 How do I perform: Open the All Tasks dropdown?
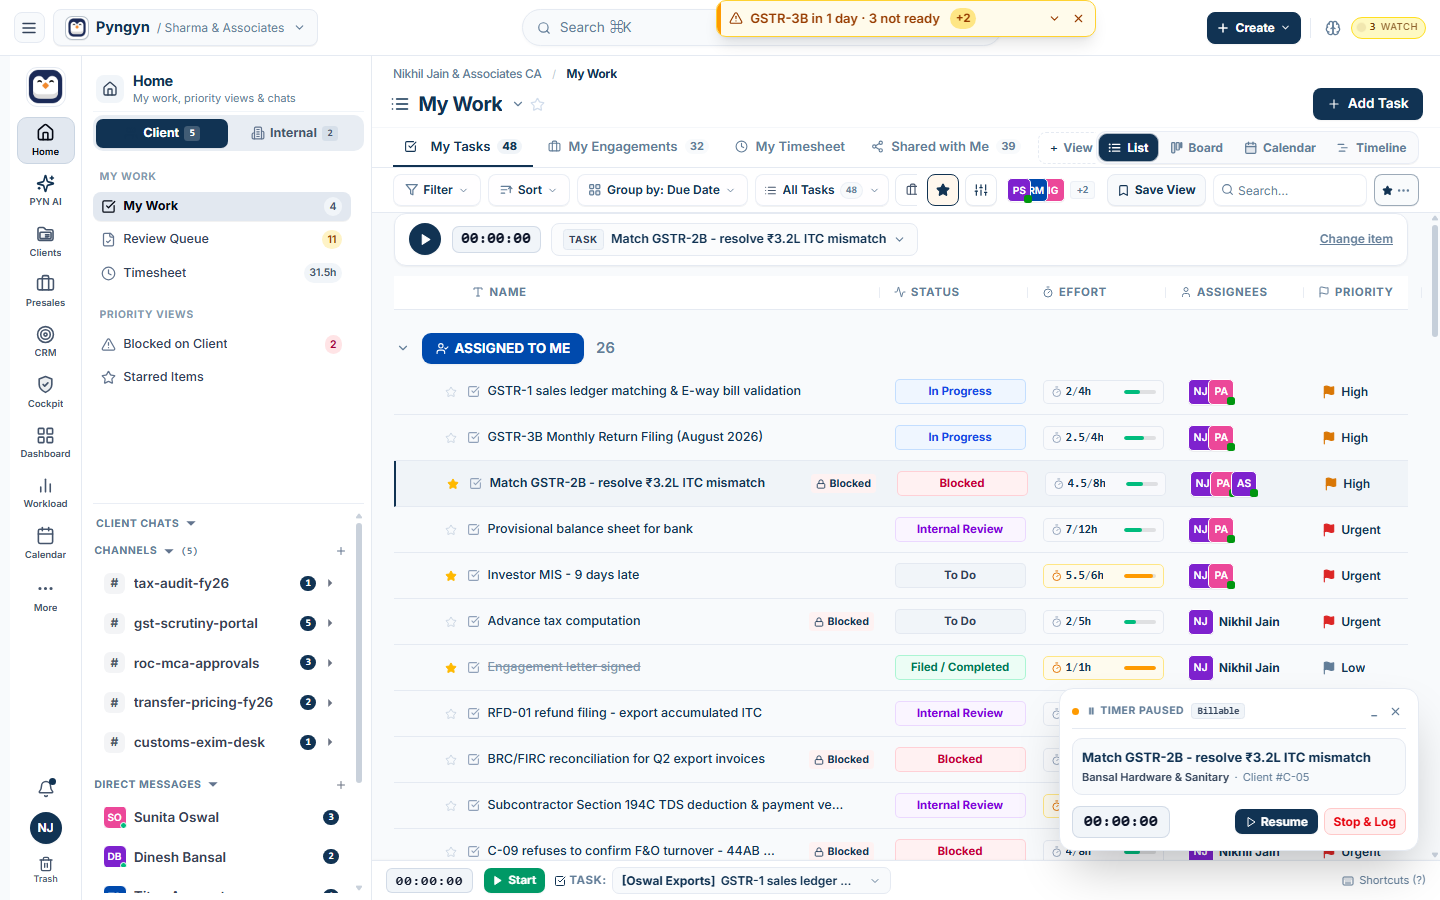(821, 190)
